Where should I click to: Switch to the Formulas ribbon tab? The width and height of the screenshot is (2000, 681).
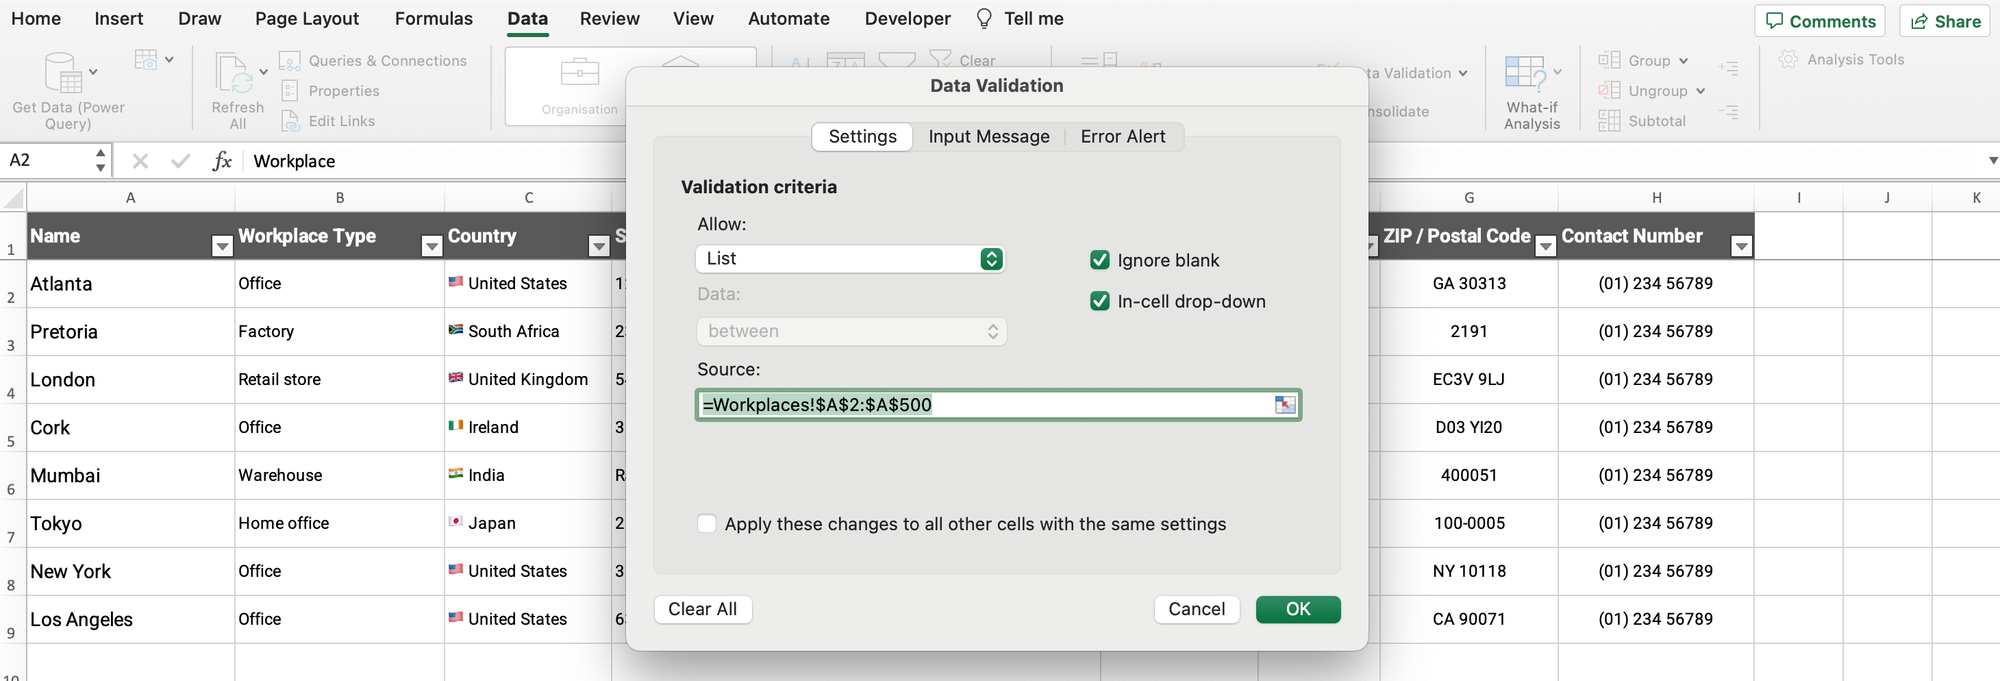tap(434, 19)
